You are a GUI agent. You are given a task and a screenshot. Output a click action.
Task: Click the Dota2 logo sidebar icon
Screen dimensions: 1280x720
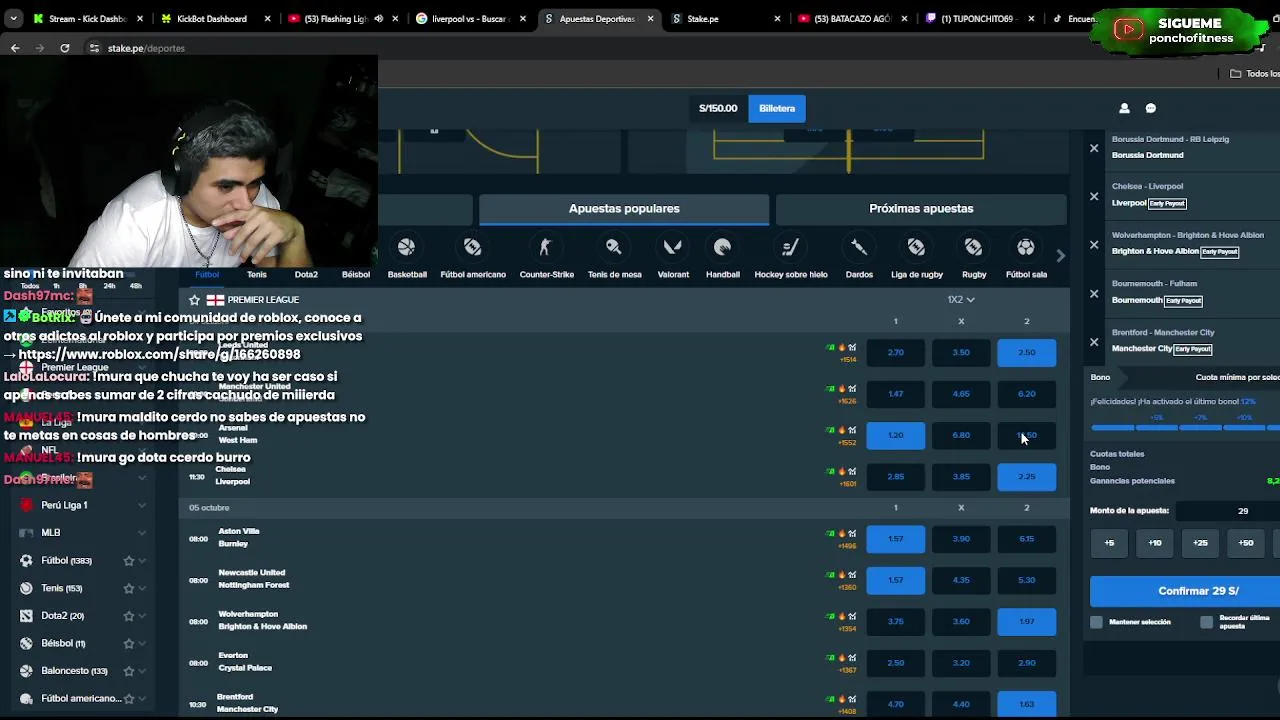pyautogui.click(x=26, y=616)
